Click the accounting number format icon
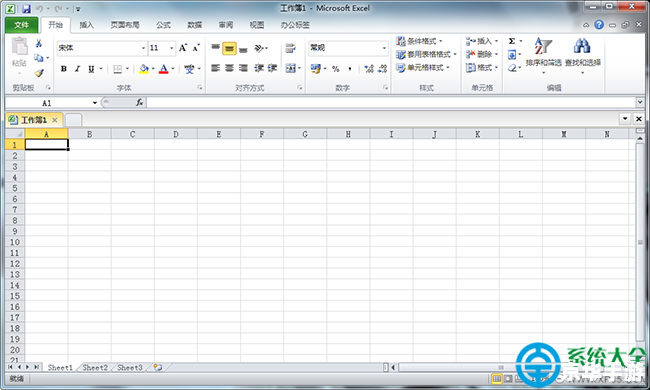 click(x=316, y=68)
